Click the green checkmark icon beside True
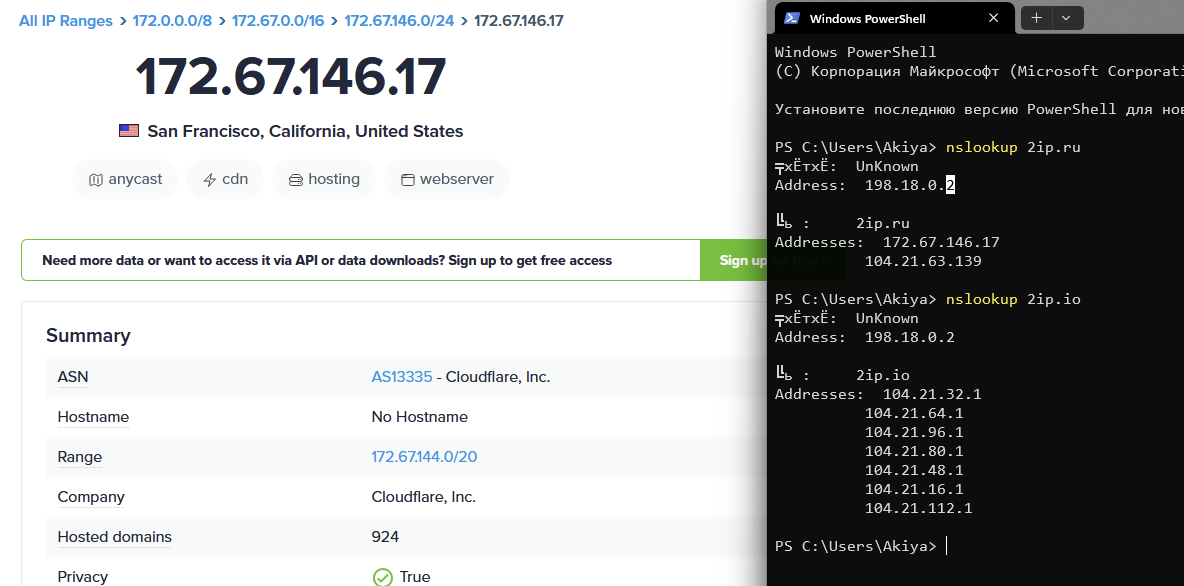Screen dimensions: 1184x586 tap(383, 577)
